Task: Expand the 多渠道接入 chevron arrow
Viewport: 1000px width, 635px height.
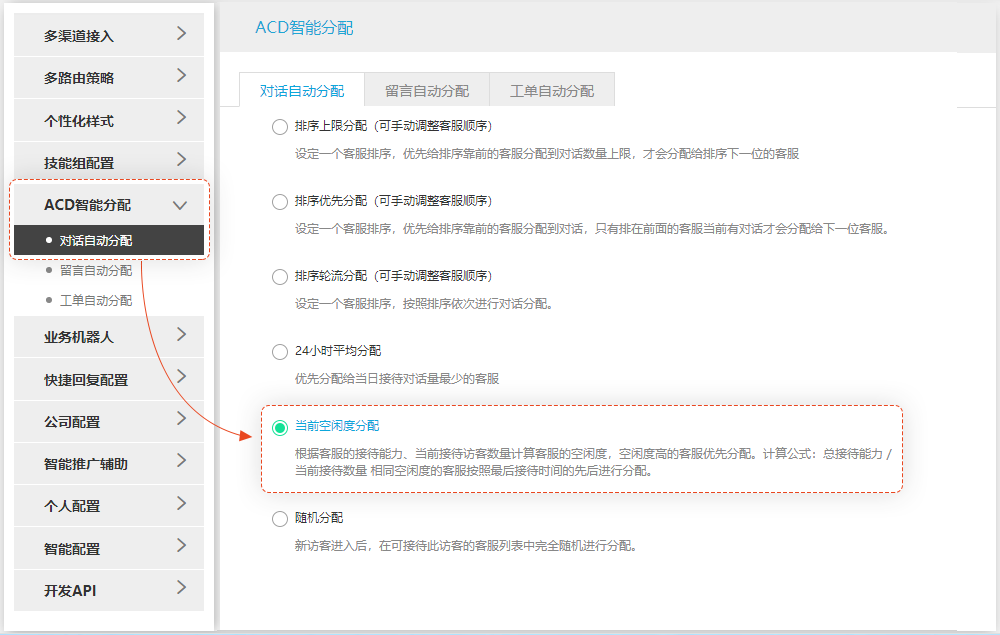Action: 181,34
